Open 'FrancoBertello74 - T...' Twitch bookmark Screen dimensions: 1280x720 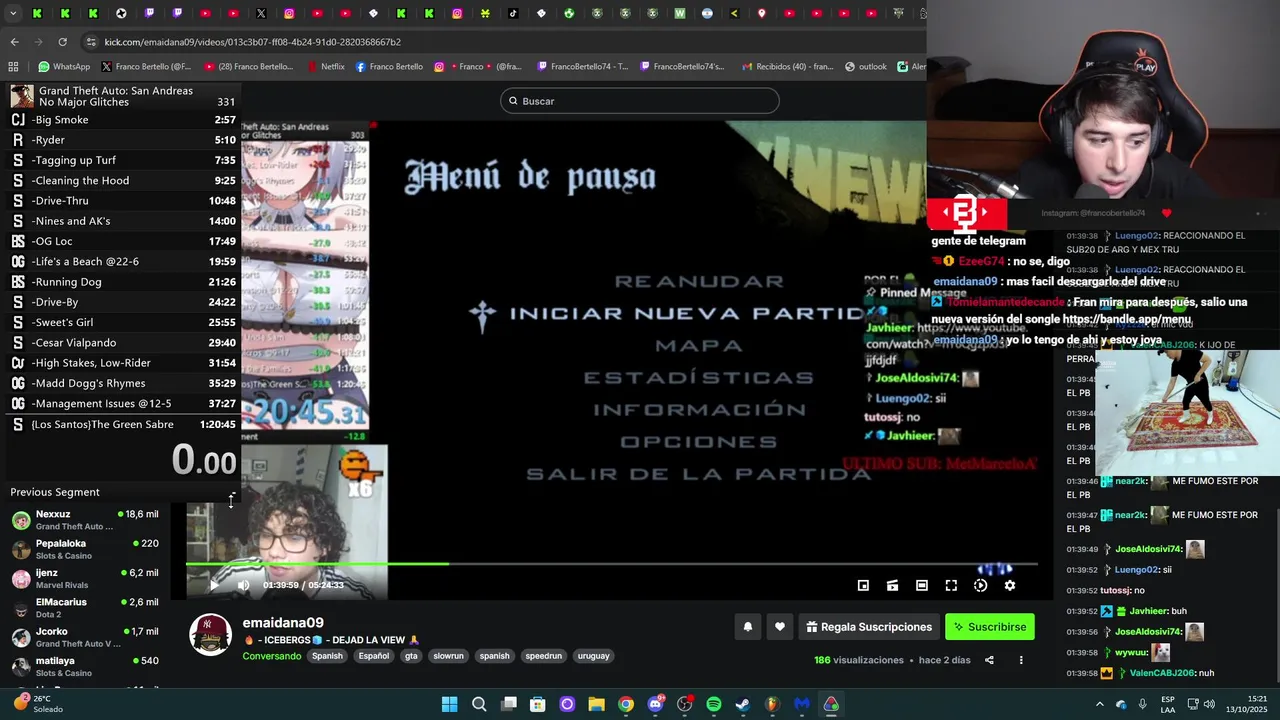coord(583,67)
